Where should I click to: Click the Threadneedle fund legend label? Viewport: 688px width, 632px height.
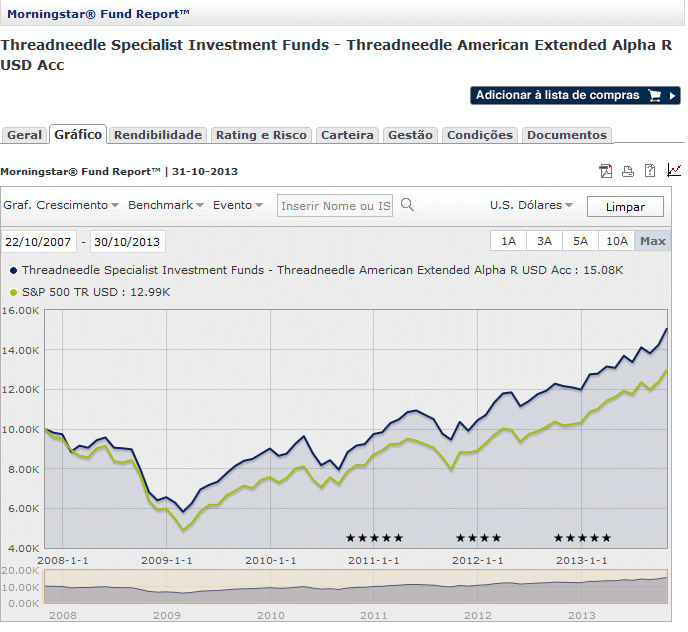322,270
